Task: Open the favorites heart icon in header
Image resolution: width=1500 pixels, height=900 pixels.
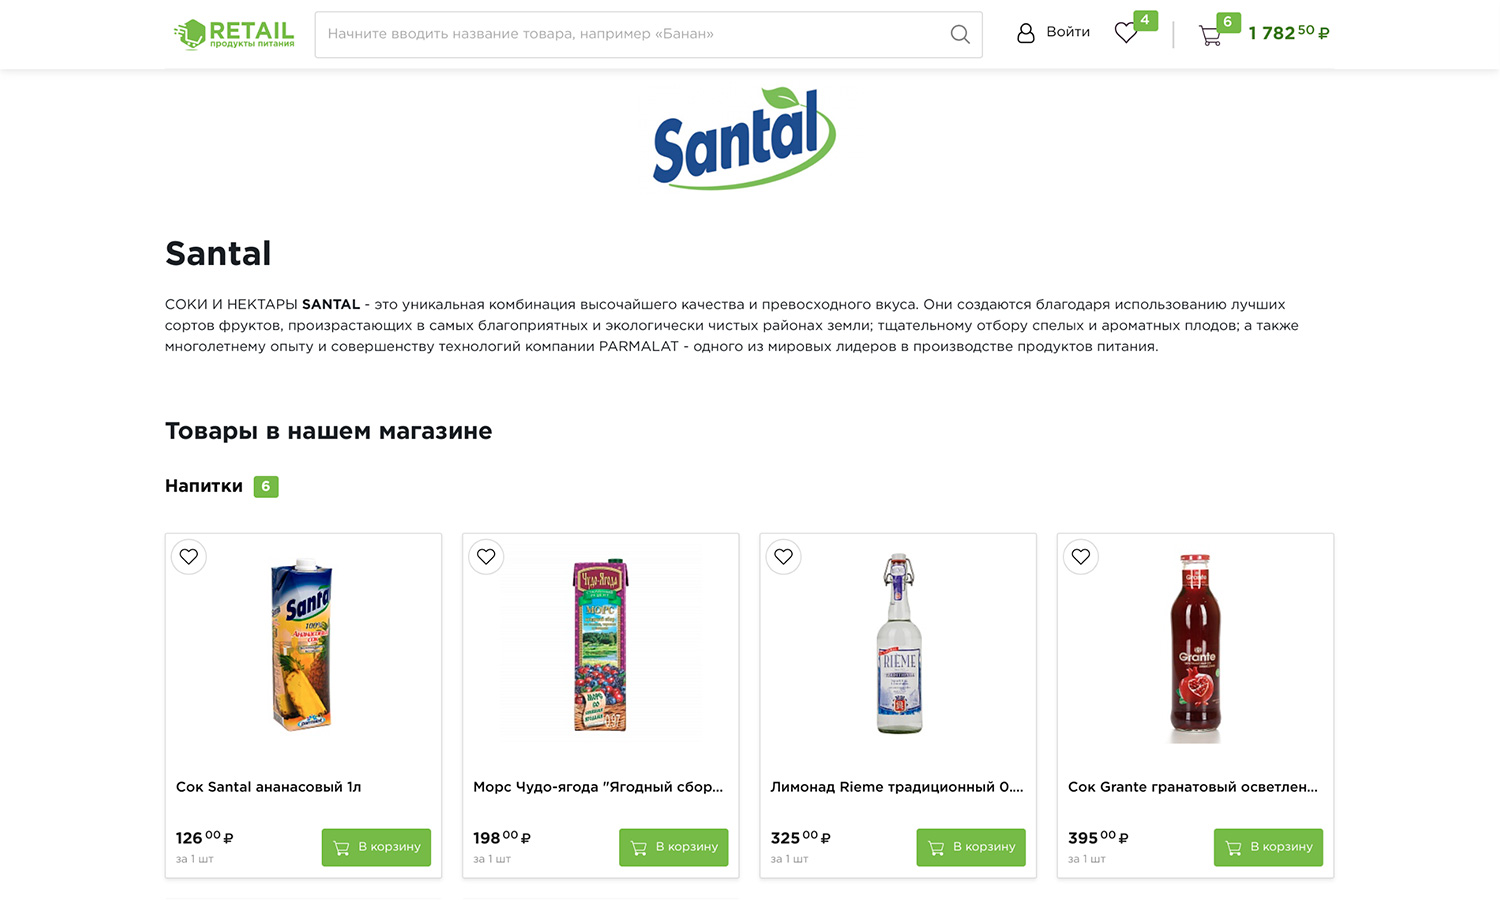Action: (1126, 33)
